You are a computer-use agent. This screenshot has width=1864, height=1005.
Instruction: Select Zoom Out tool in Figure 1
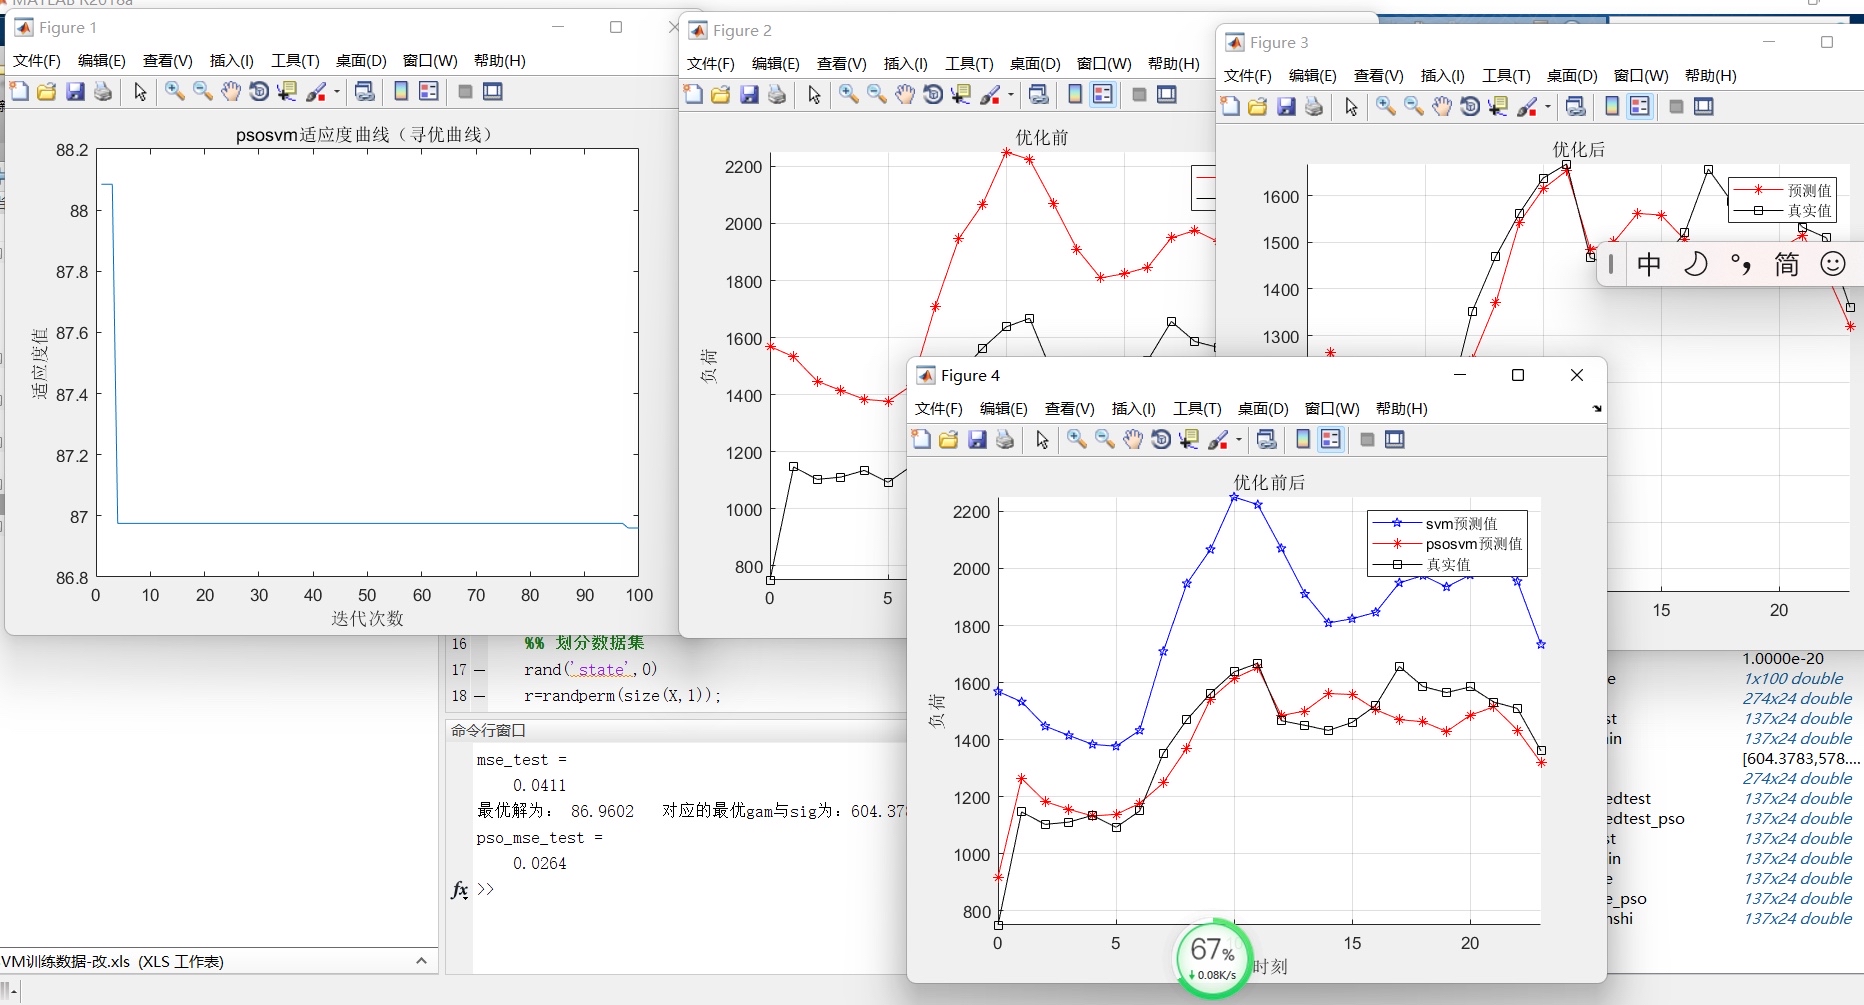[203, 92]
